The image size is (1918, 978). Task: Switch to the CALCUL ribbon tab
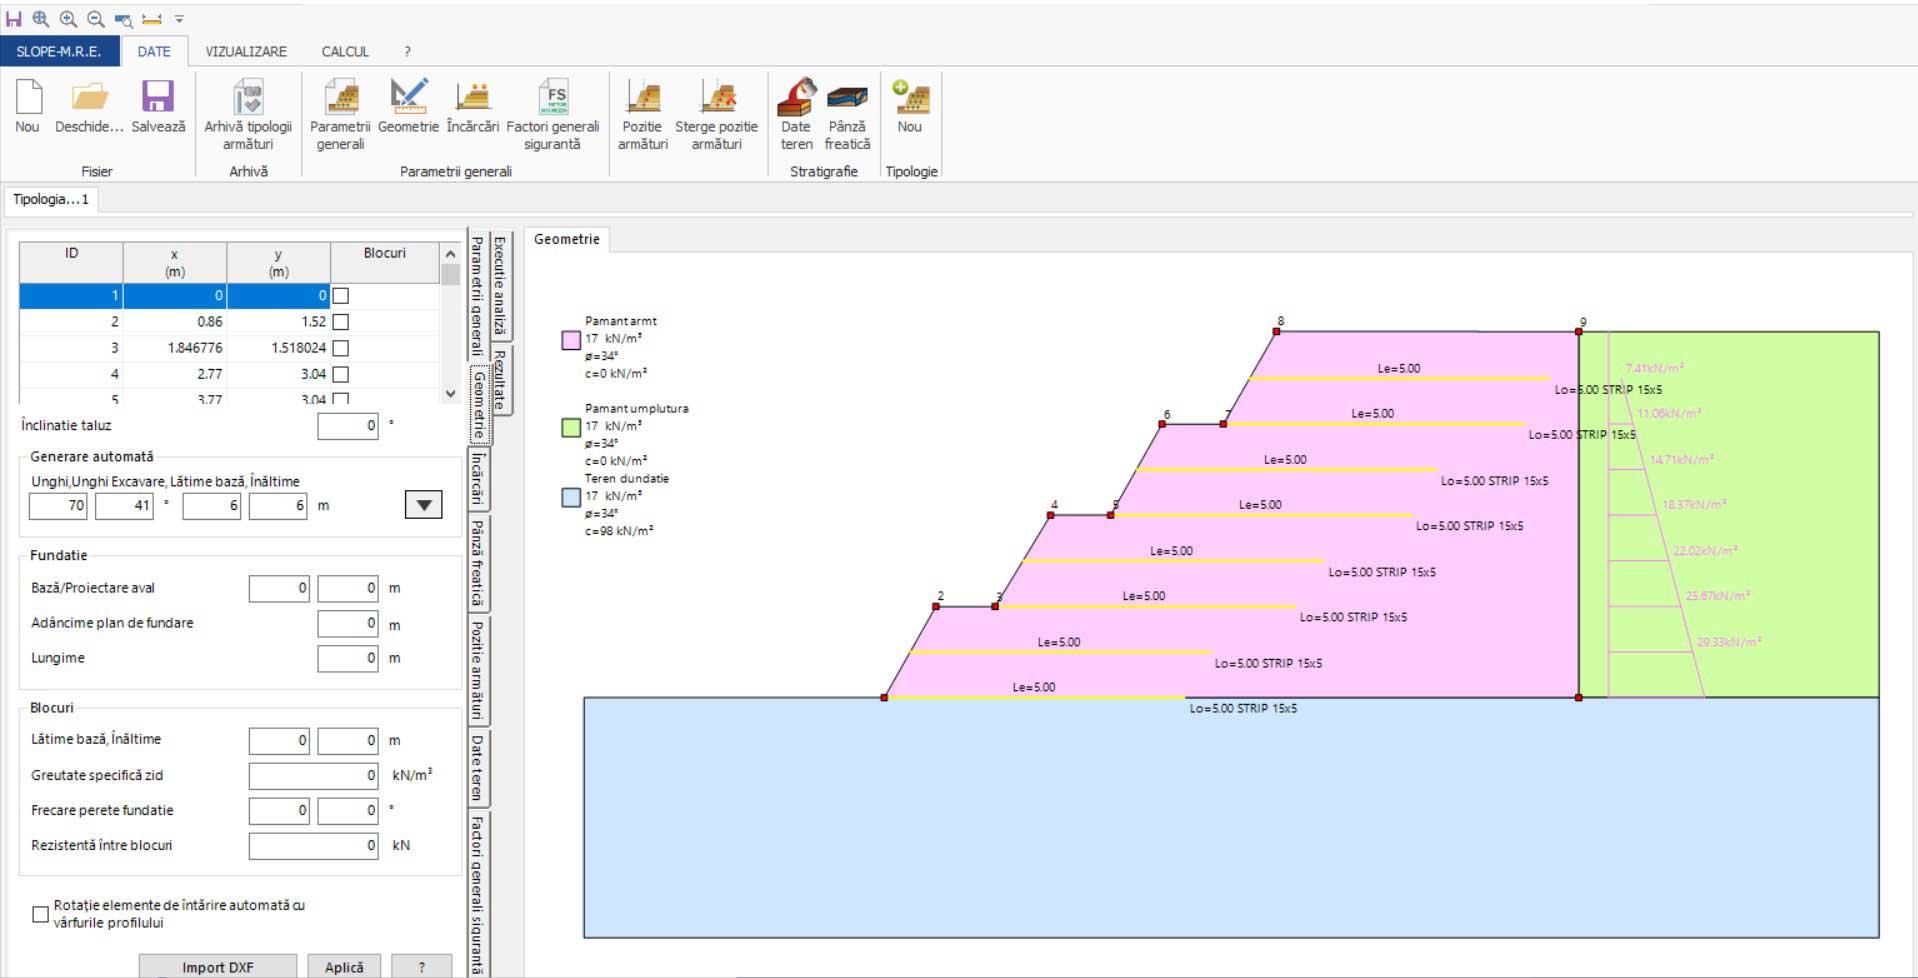(x=345, y=51)
